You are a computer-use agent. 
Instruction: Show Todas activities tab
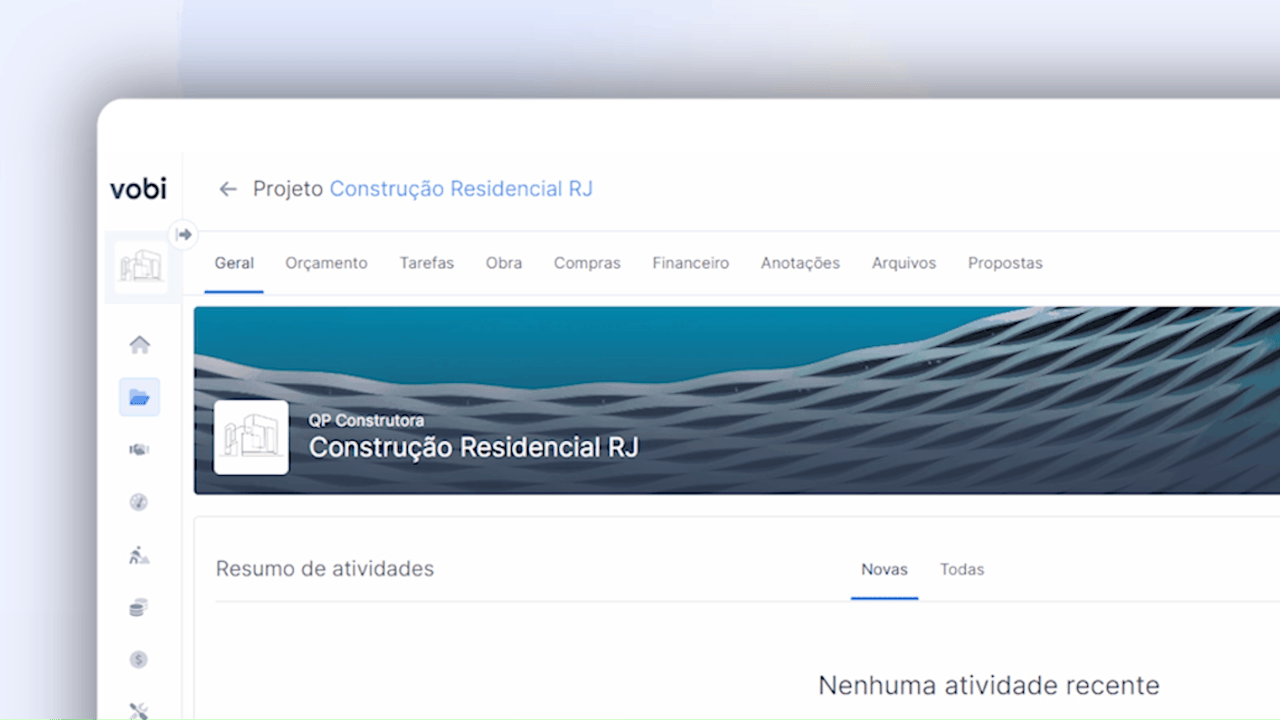(x=962, y=570)
